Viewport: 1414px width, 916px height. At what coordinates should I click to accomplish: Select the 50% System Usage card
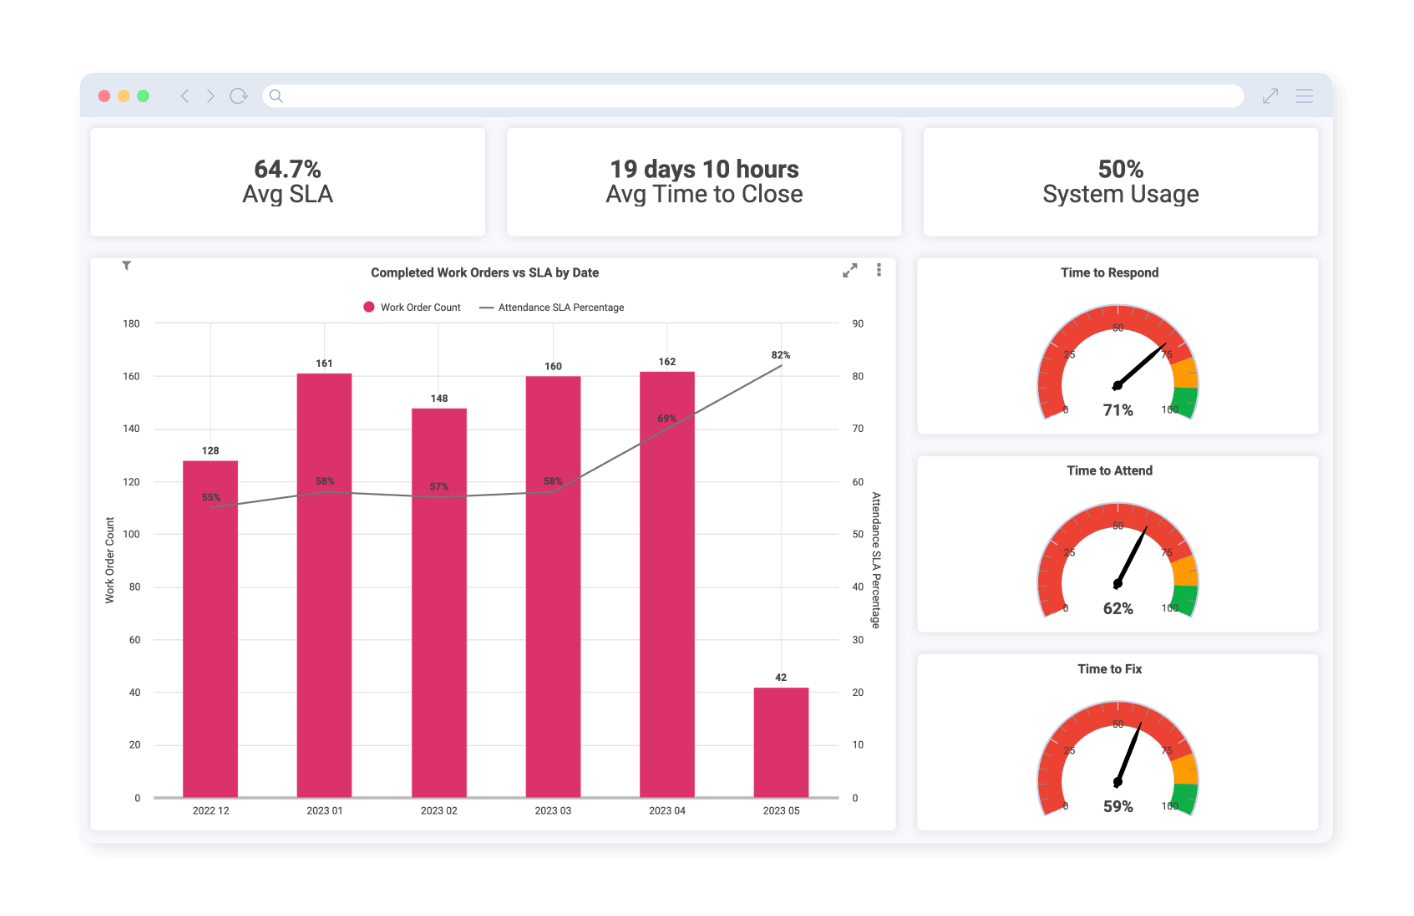click(1120, 182)
